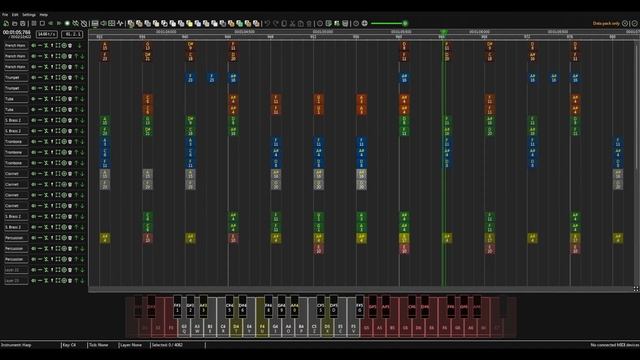The width and height of the screenshot is (640, 360).
Task: Lock the Layer 23 row
Action: point(46,280)
